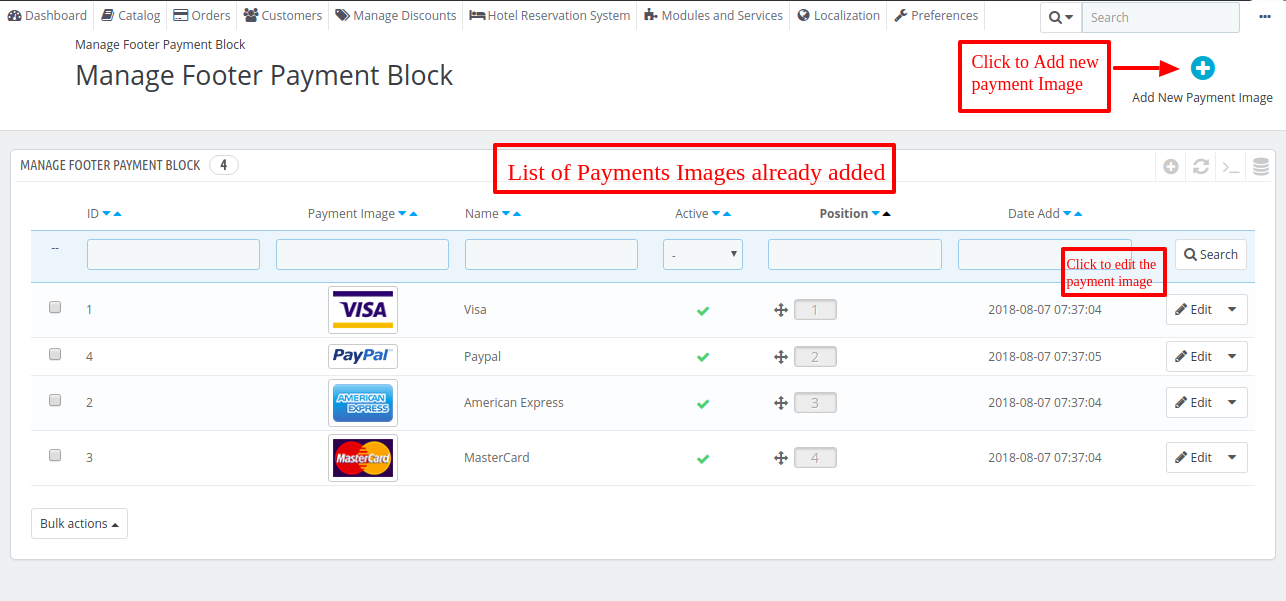Sort Position column descending arrow
Screen dimensions: 1286x601
click(876, 214)
